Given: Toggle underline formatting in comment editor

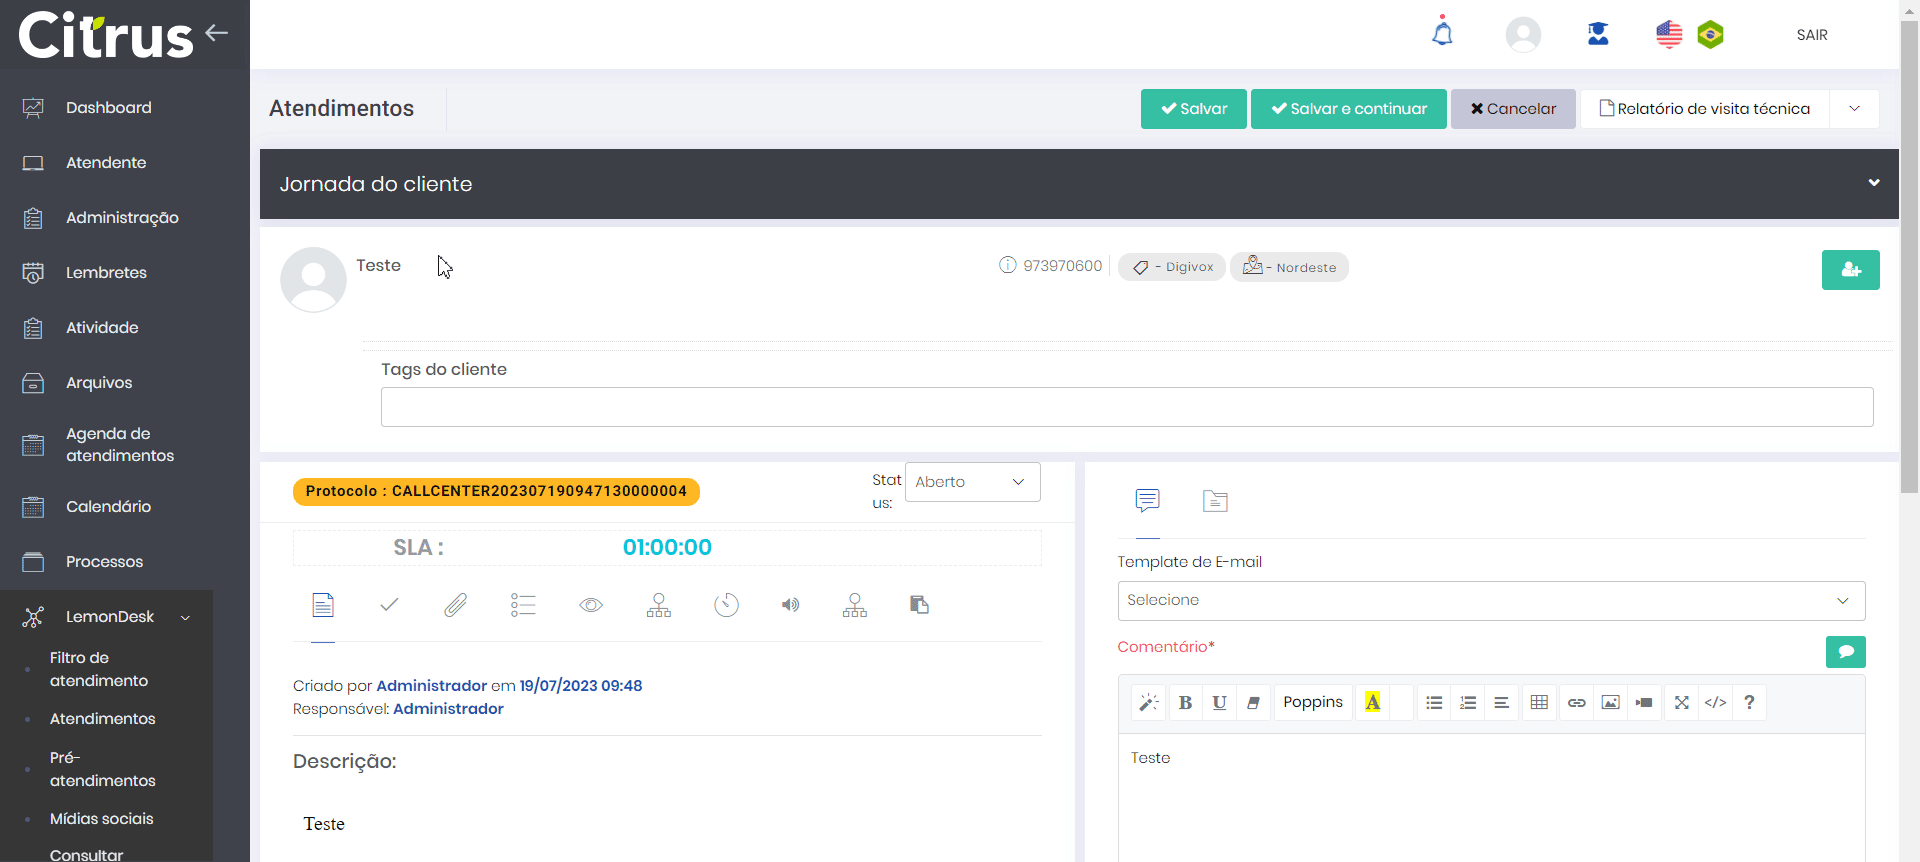Looking at the screenshot, I should click(1219, 703).
